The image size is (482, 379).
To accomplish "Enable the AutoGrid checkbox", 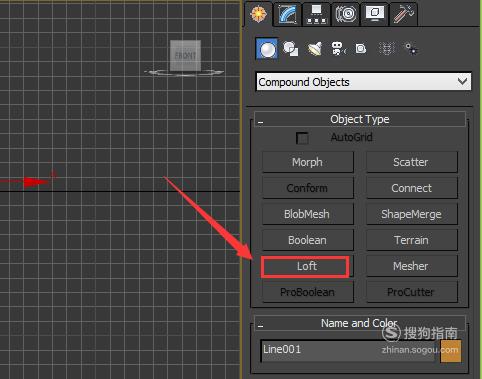I will [x=302, y=138].
